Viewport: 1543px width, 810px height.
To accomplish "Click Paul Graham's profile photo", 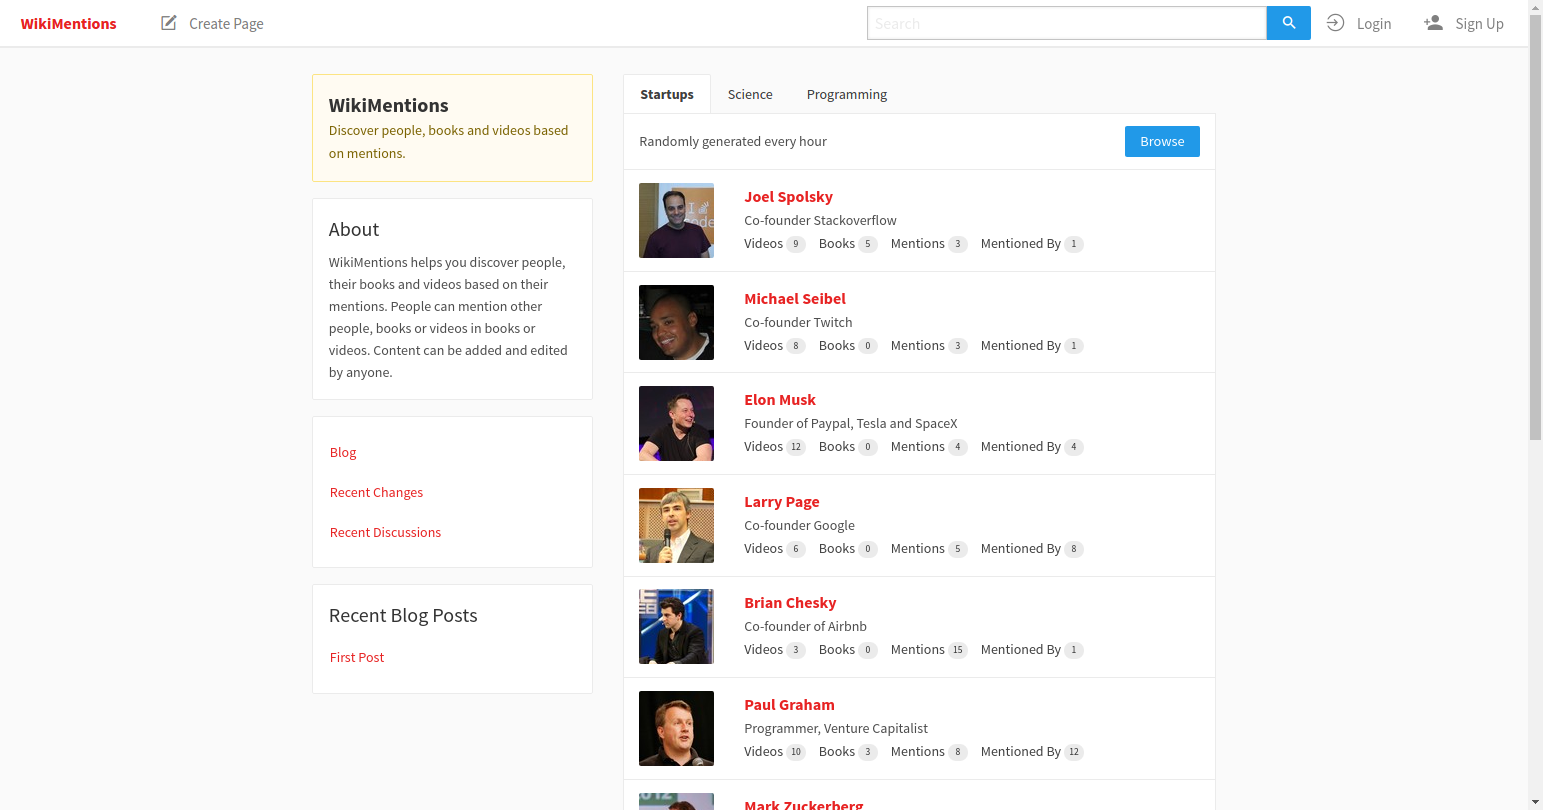I will 676,728.
